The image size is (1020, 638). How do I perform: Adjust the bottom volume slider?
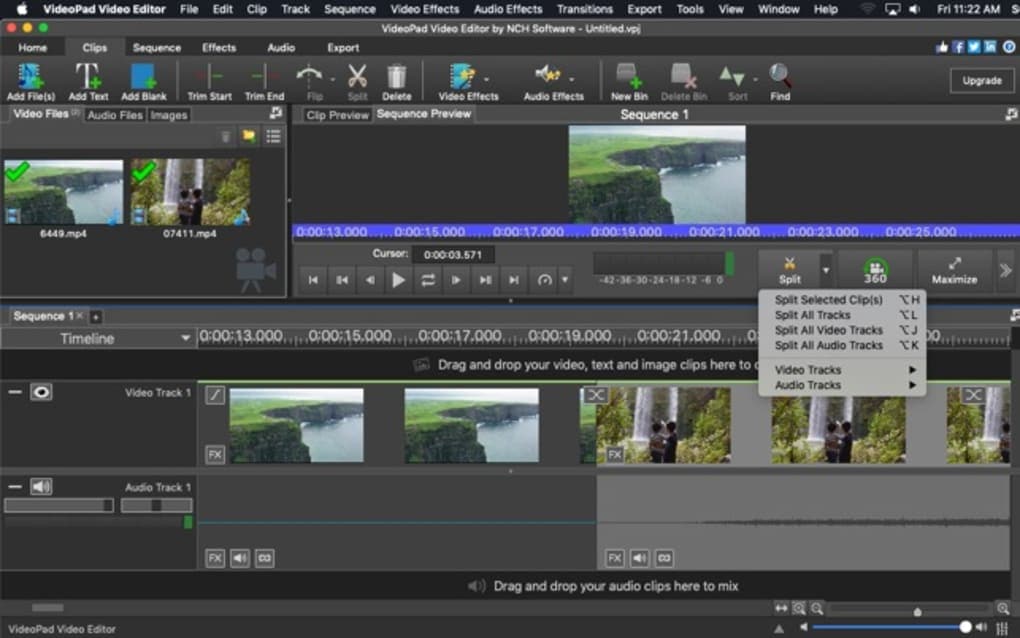tap(964, 627)
